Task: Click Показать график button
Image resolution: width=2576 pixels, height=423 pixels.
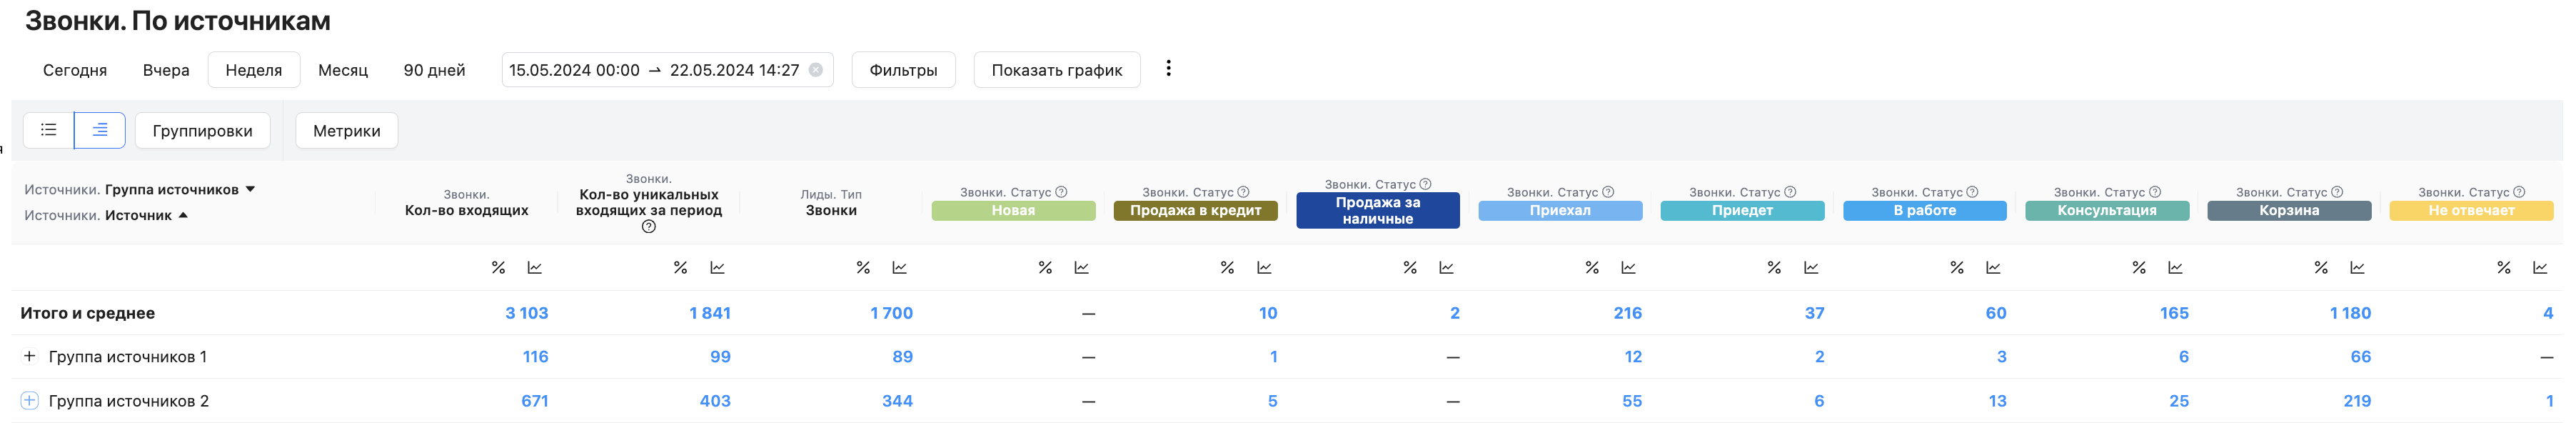Action: [1056, 70]
